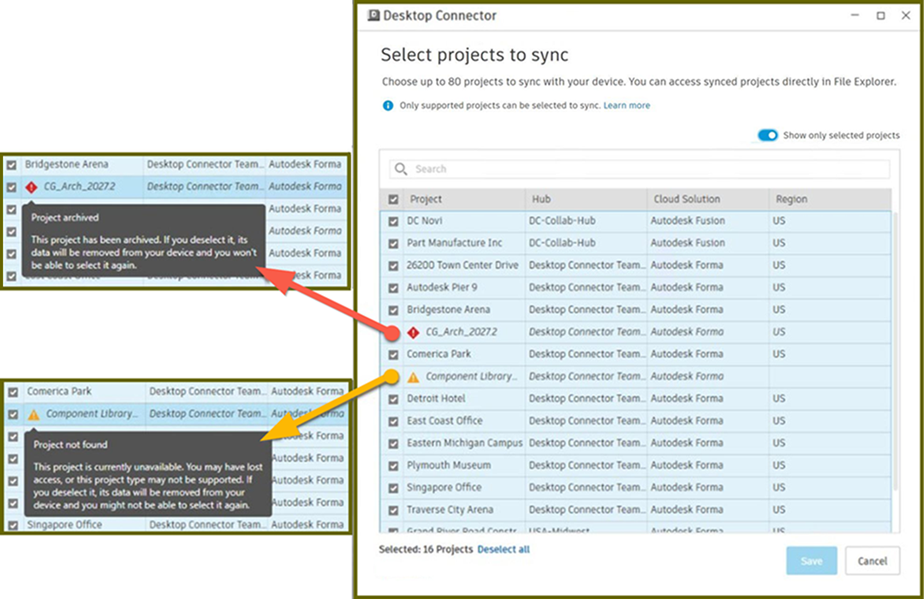Uncheck the Bridgestone Arena checkbox in main dialog

[x=393, y=310]
